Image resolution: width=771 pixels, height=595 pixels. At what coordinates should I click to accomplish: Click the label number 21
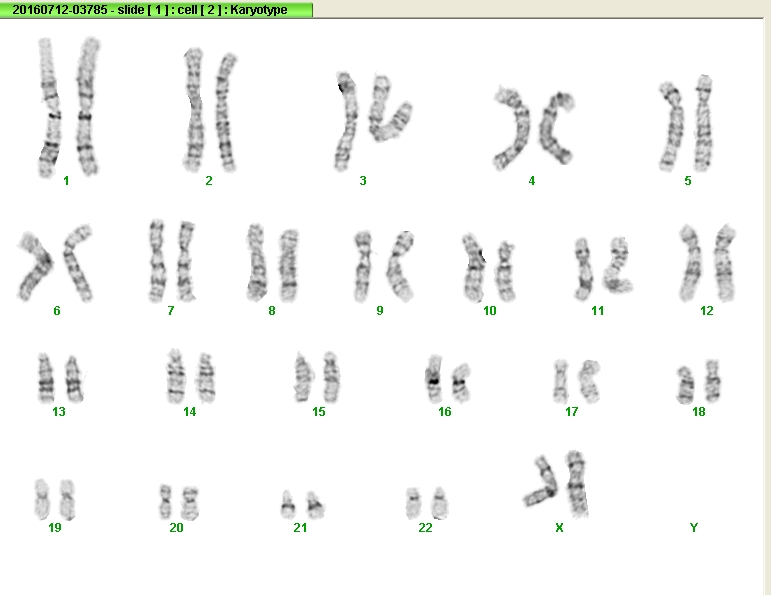click(300, 528)
